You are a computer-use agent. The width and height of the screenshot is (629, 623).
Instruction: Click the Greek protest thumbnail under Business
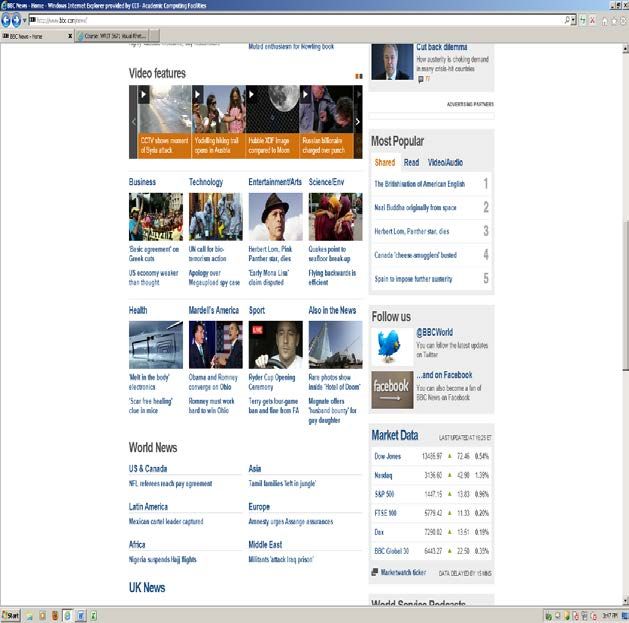(156, 217)
